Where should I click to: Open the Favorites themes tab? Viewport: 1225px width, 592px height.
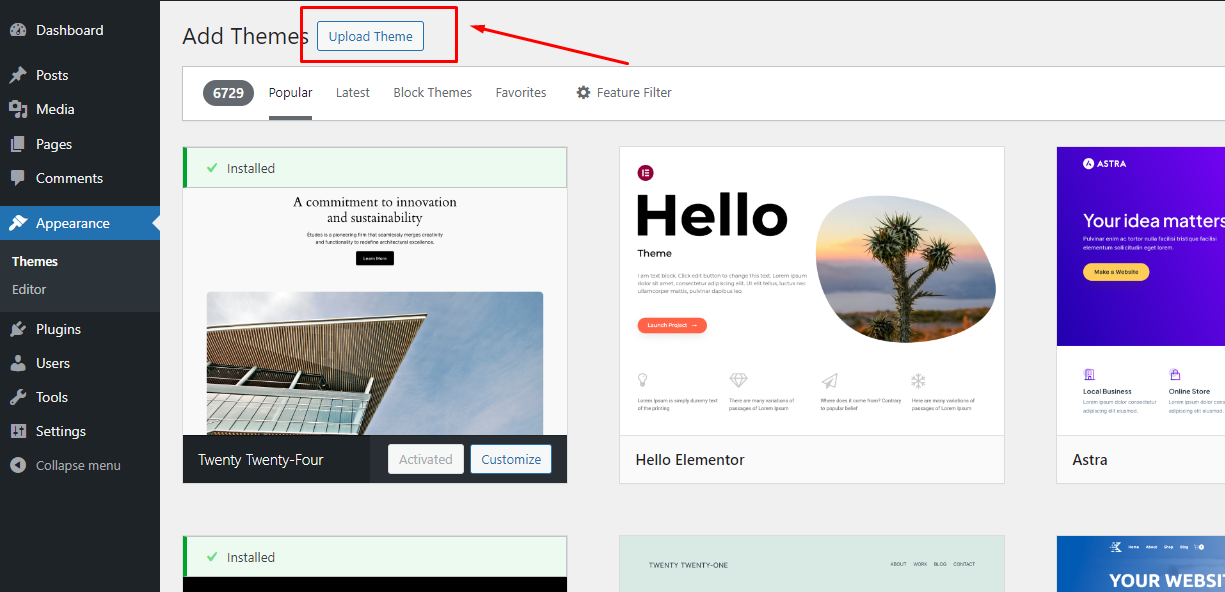point(521,93)
